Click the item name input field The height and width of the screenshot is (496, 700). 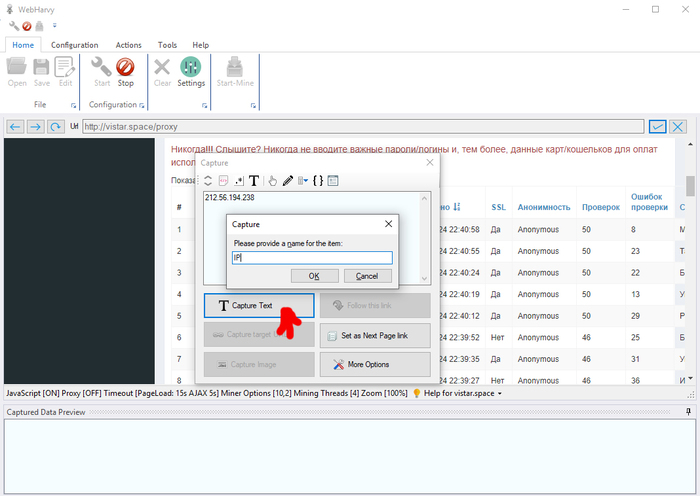pos(312,257)
